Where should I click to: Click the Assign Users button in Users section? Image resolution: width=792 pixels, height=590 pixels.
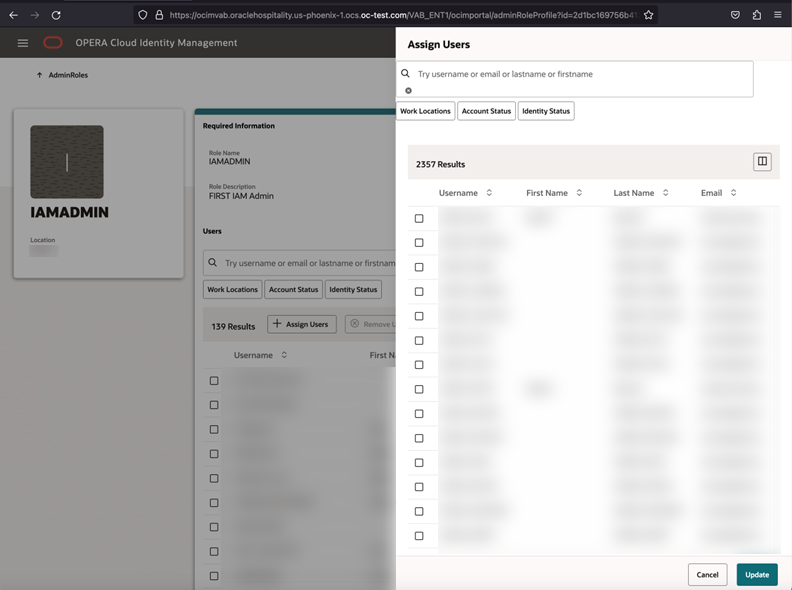(302, 324)
